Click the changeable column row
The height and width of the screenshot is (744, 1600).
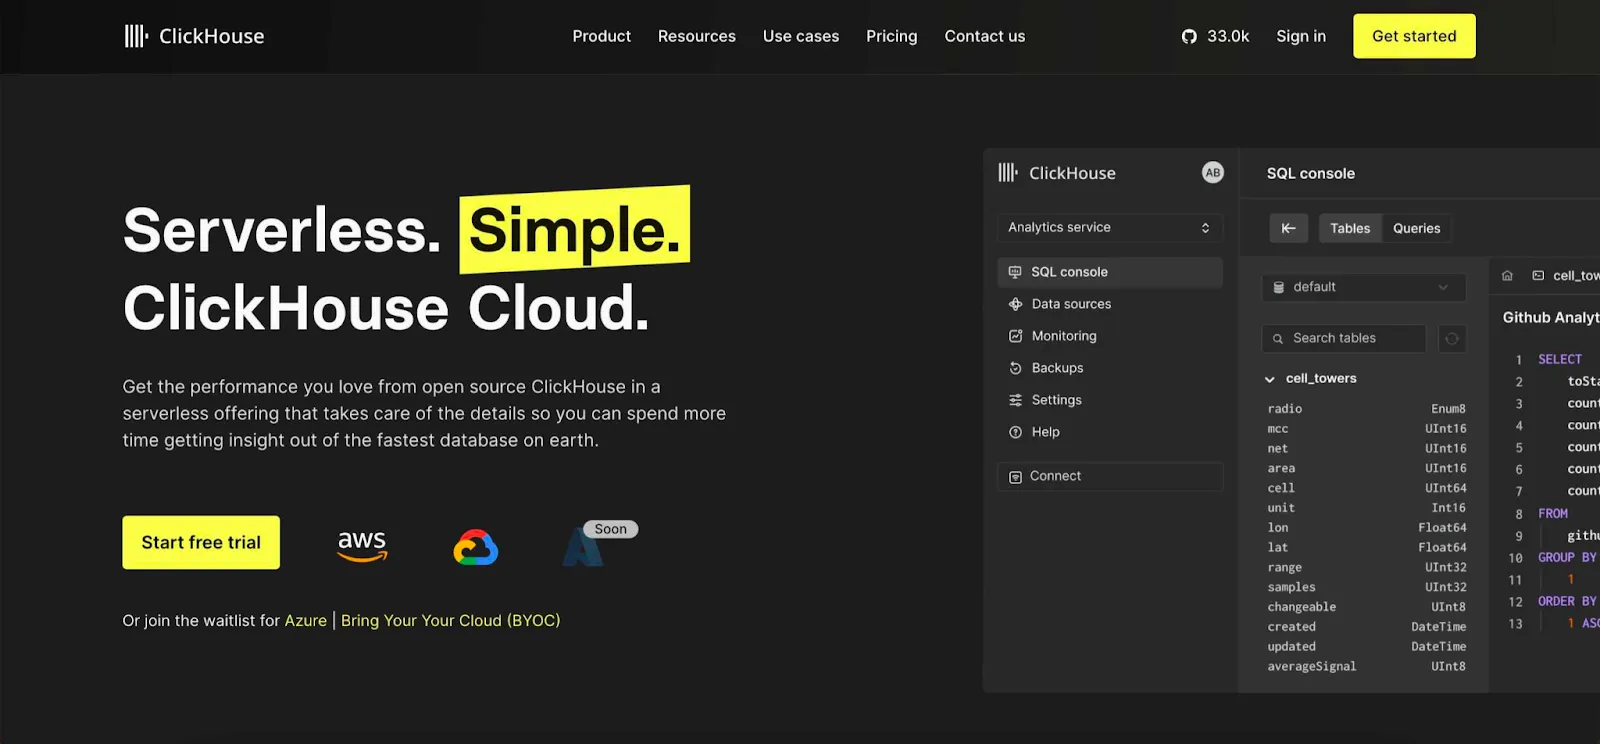tap(1366, 607)
